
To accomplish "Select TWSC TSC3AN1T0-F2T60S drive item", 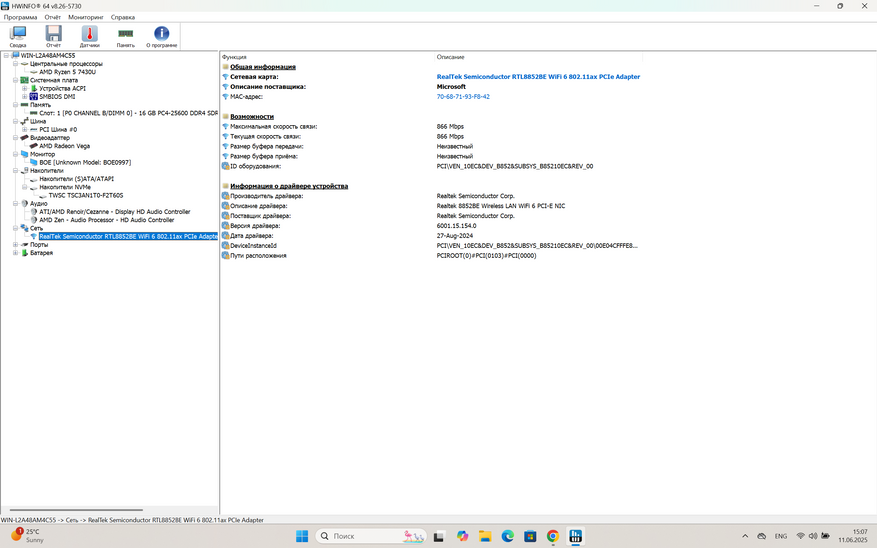I will click(x=86, y=196).
